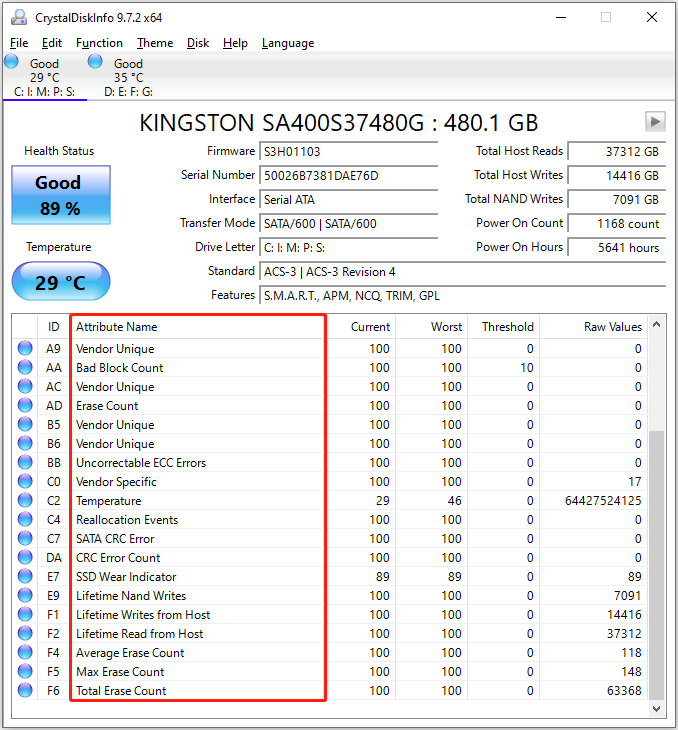
Task: Click the next disk arrow button
Action: coord(655,122)
